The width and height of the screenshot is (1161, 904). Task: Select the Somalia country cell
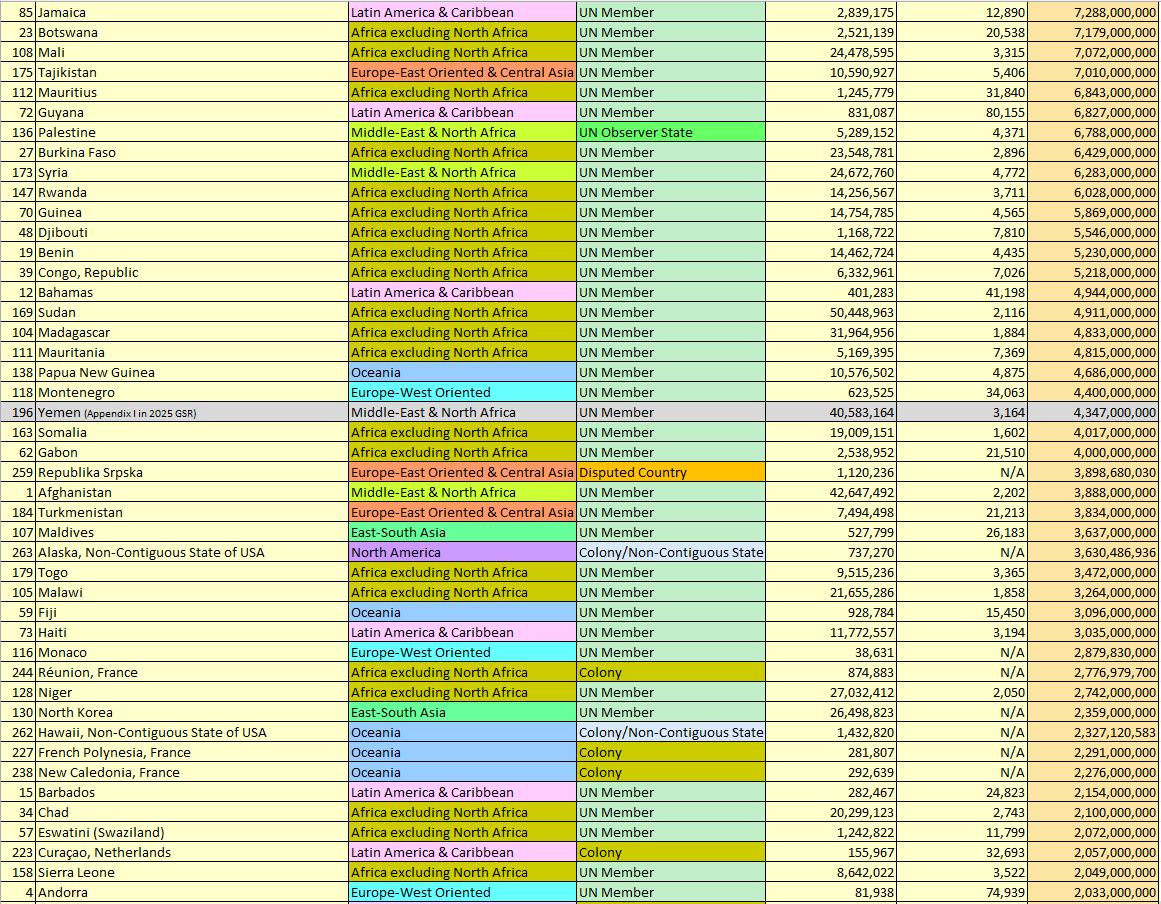click(x=192, y=432)
